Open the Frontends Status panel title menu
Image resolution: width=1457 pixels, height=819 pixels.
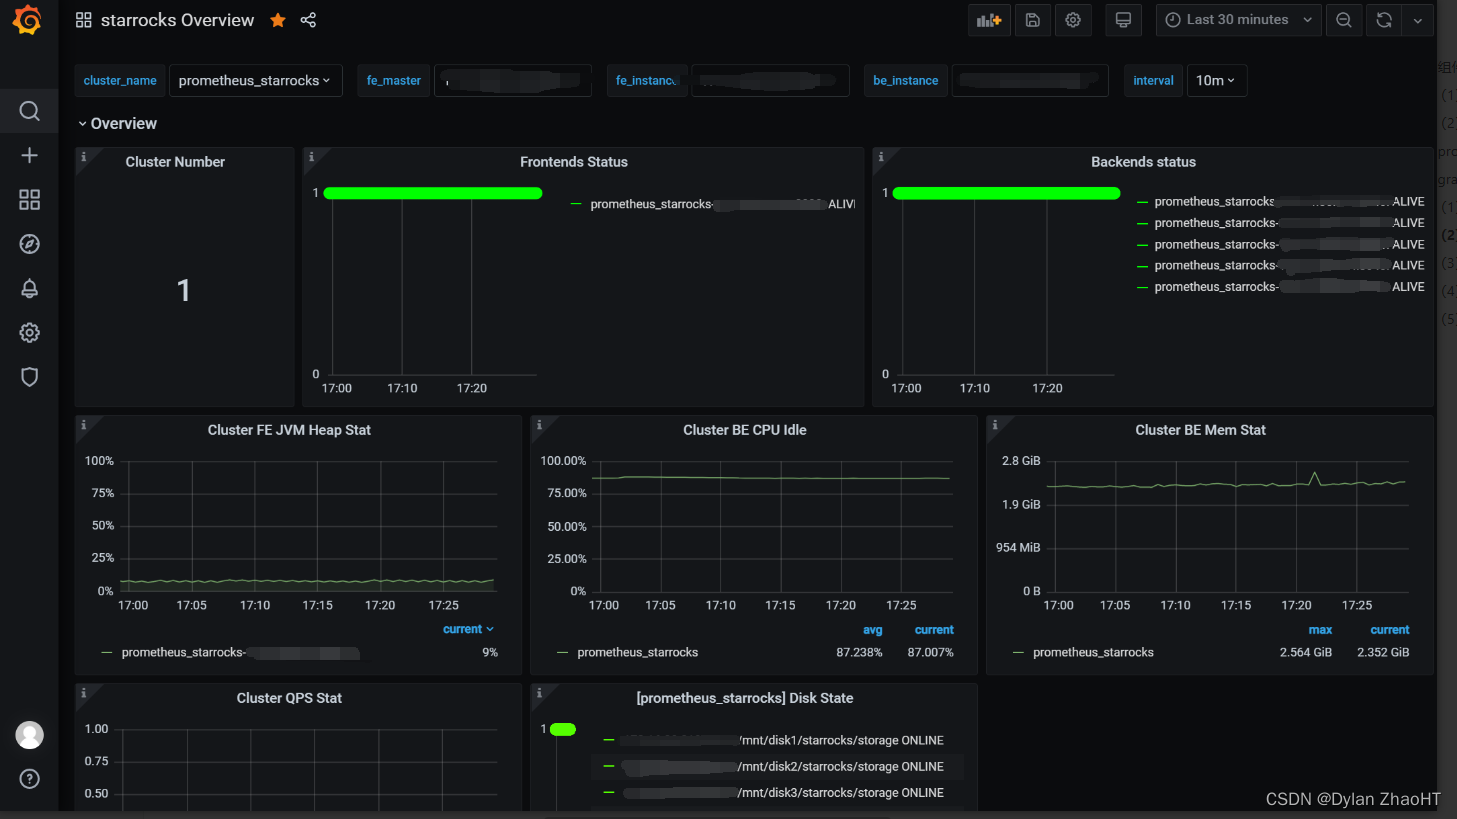[574, 162]
